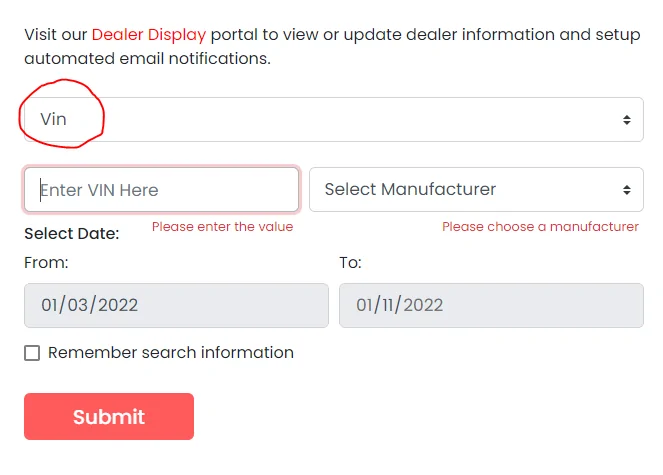Click the "Please enter the value" error
Viewport: 663px width, 475px height.
click(222, 227)
